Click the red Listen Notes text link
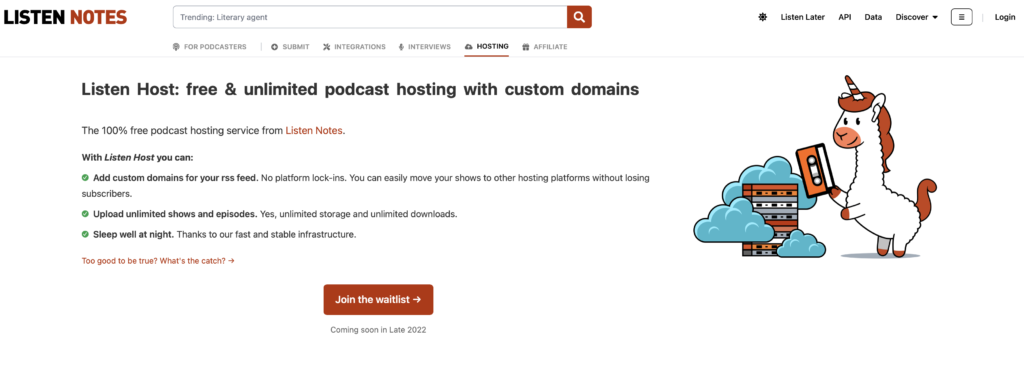The width and height of the screenshot is (1024, 380). pos(313,131)
